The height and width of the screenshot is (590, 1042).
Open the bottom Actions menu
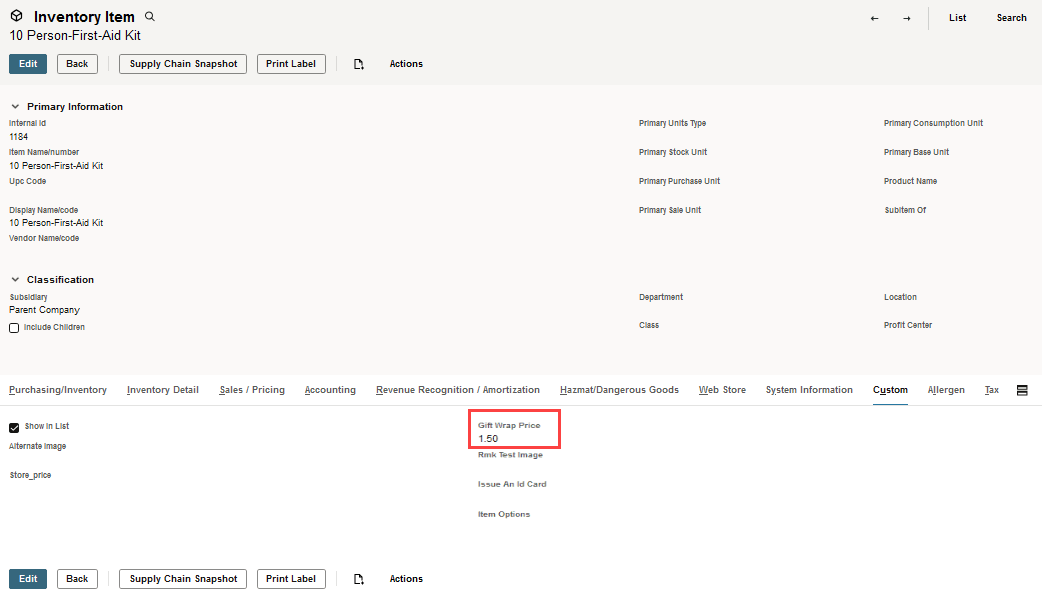click(406, 579)
